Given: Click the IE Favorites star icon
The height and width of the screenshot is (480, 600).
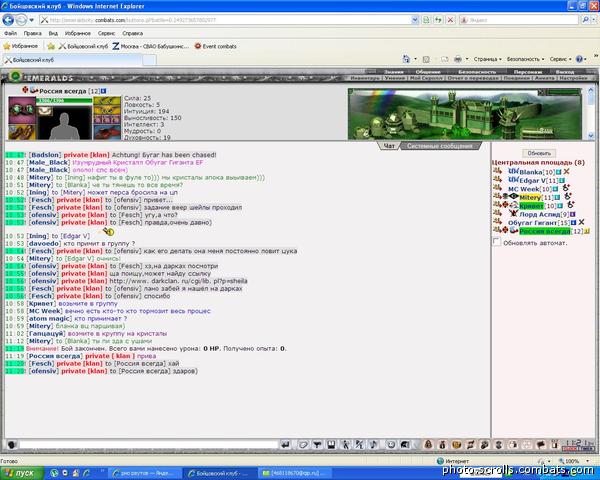Looking at the screenshot, I should tap(7, 46).
